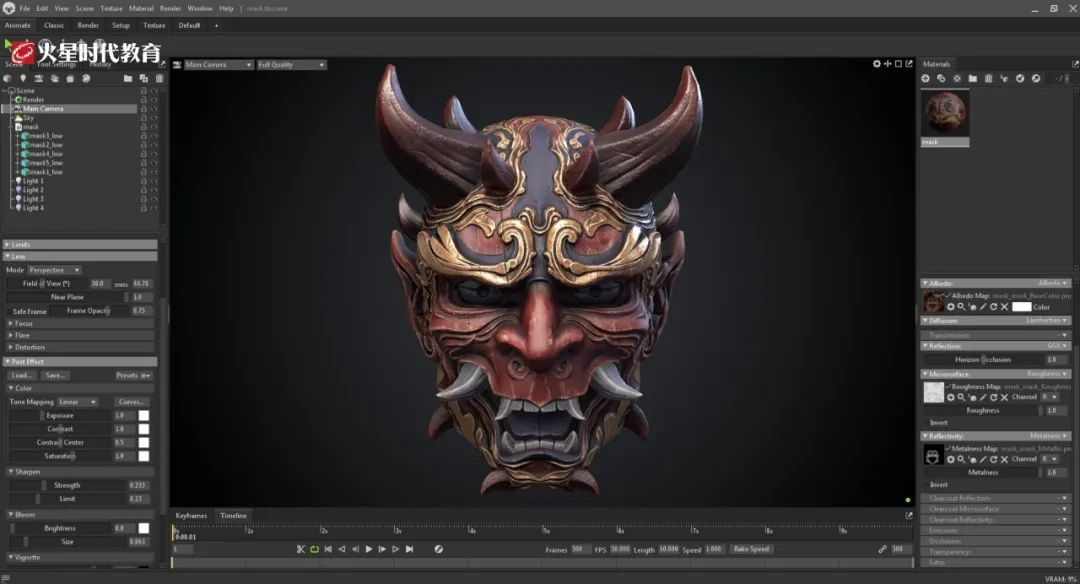The height and width of the screenshot is (584, 1080).
Task: Open the Main Camera viewport dropdown
Action: [218, 65]
